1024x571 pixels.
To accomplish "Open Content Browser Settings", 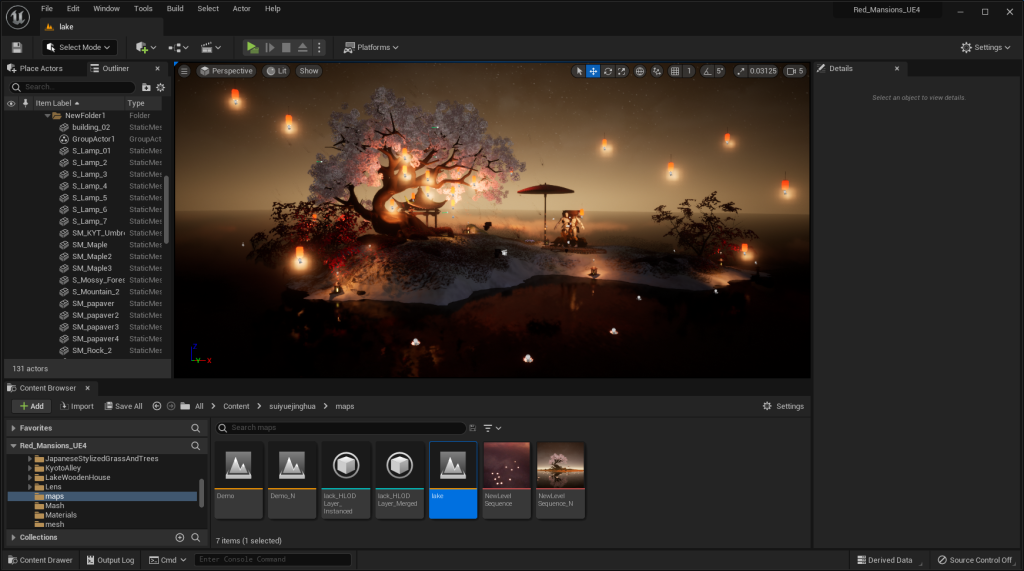I will (x=783, y=406).
